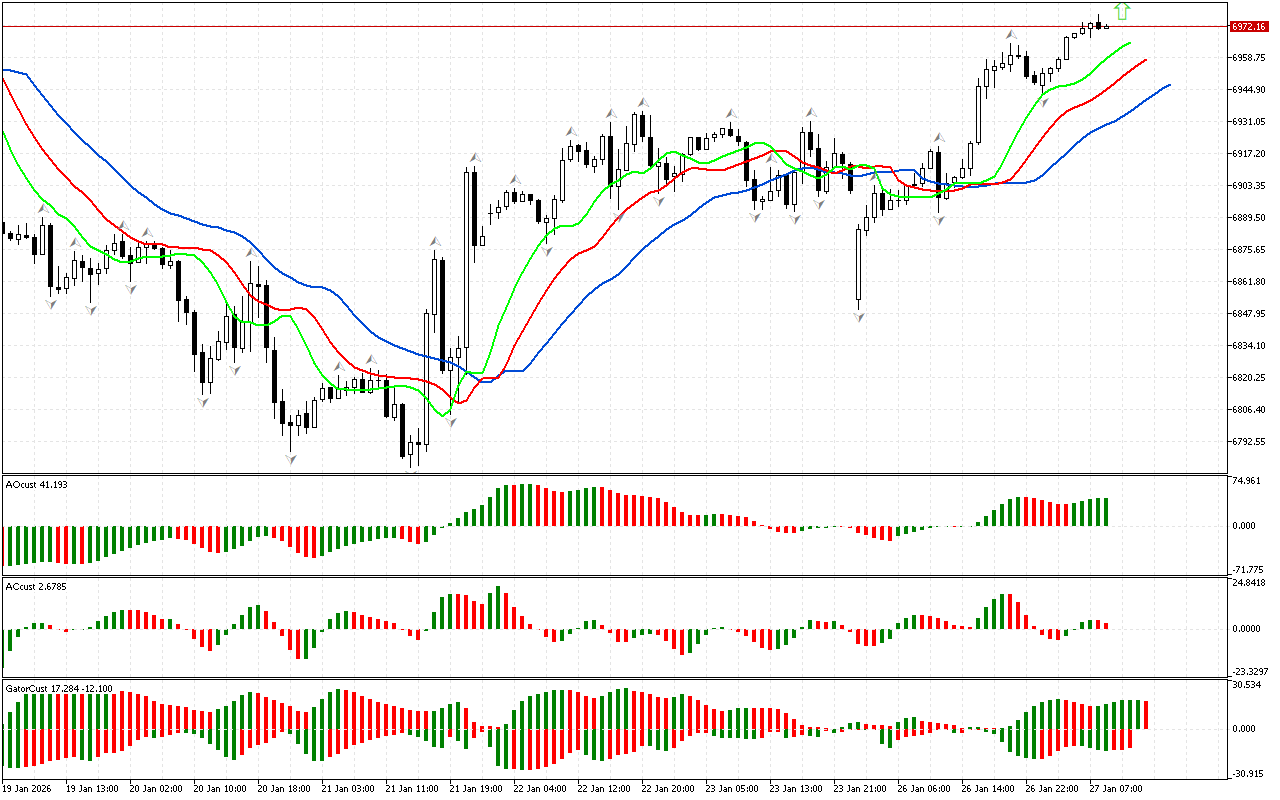This screenshot has height=800, width=1280.
Task: Select the red 6972.16 price label
Action: click(x=1249, y=26)
